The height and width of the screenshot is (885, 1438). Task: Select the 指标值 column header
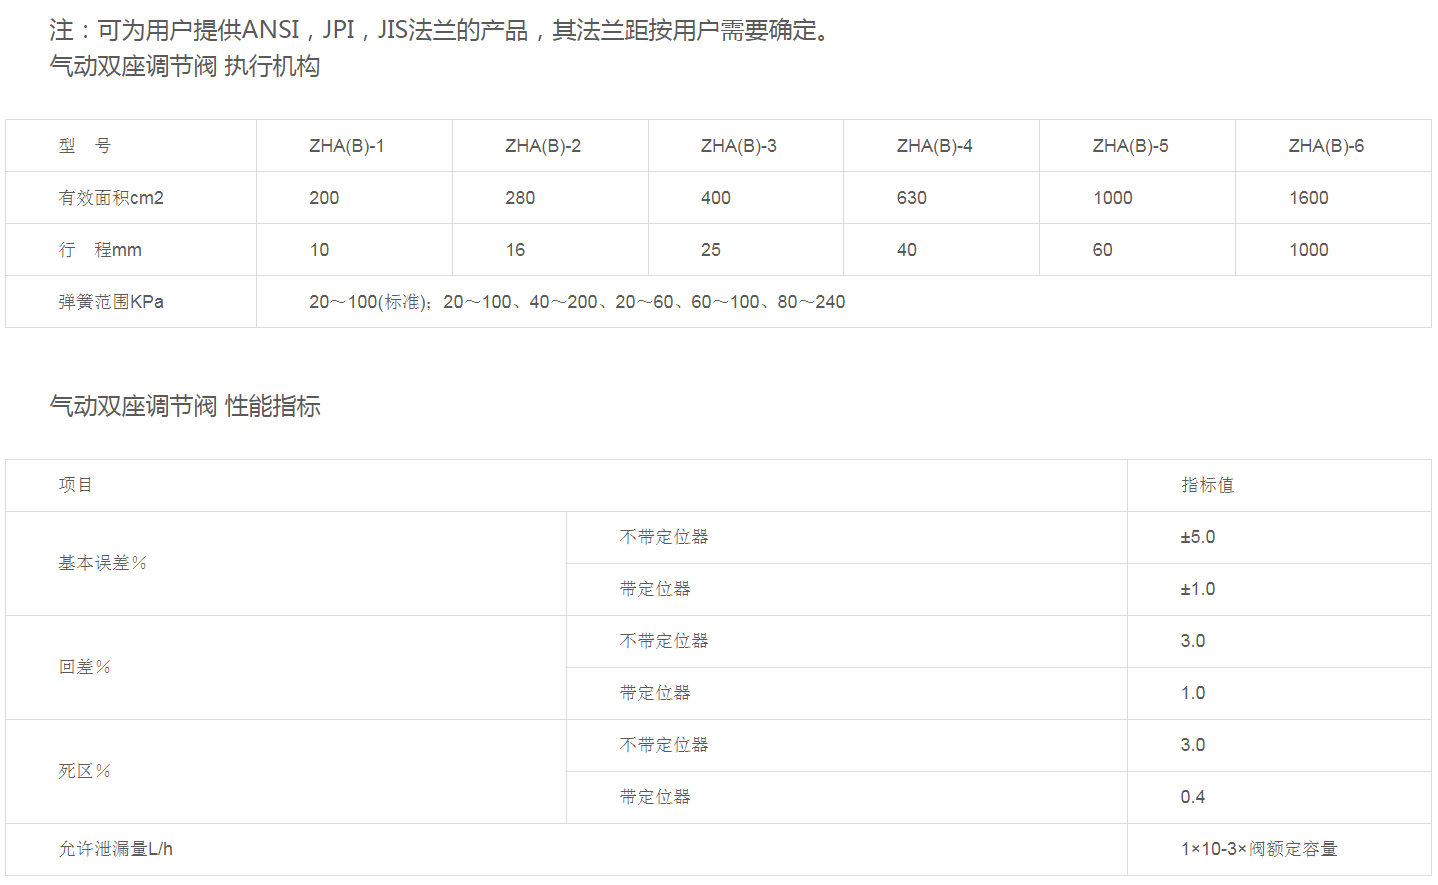pos(1207,485)
